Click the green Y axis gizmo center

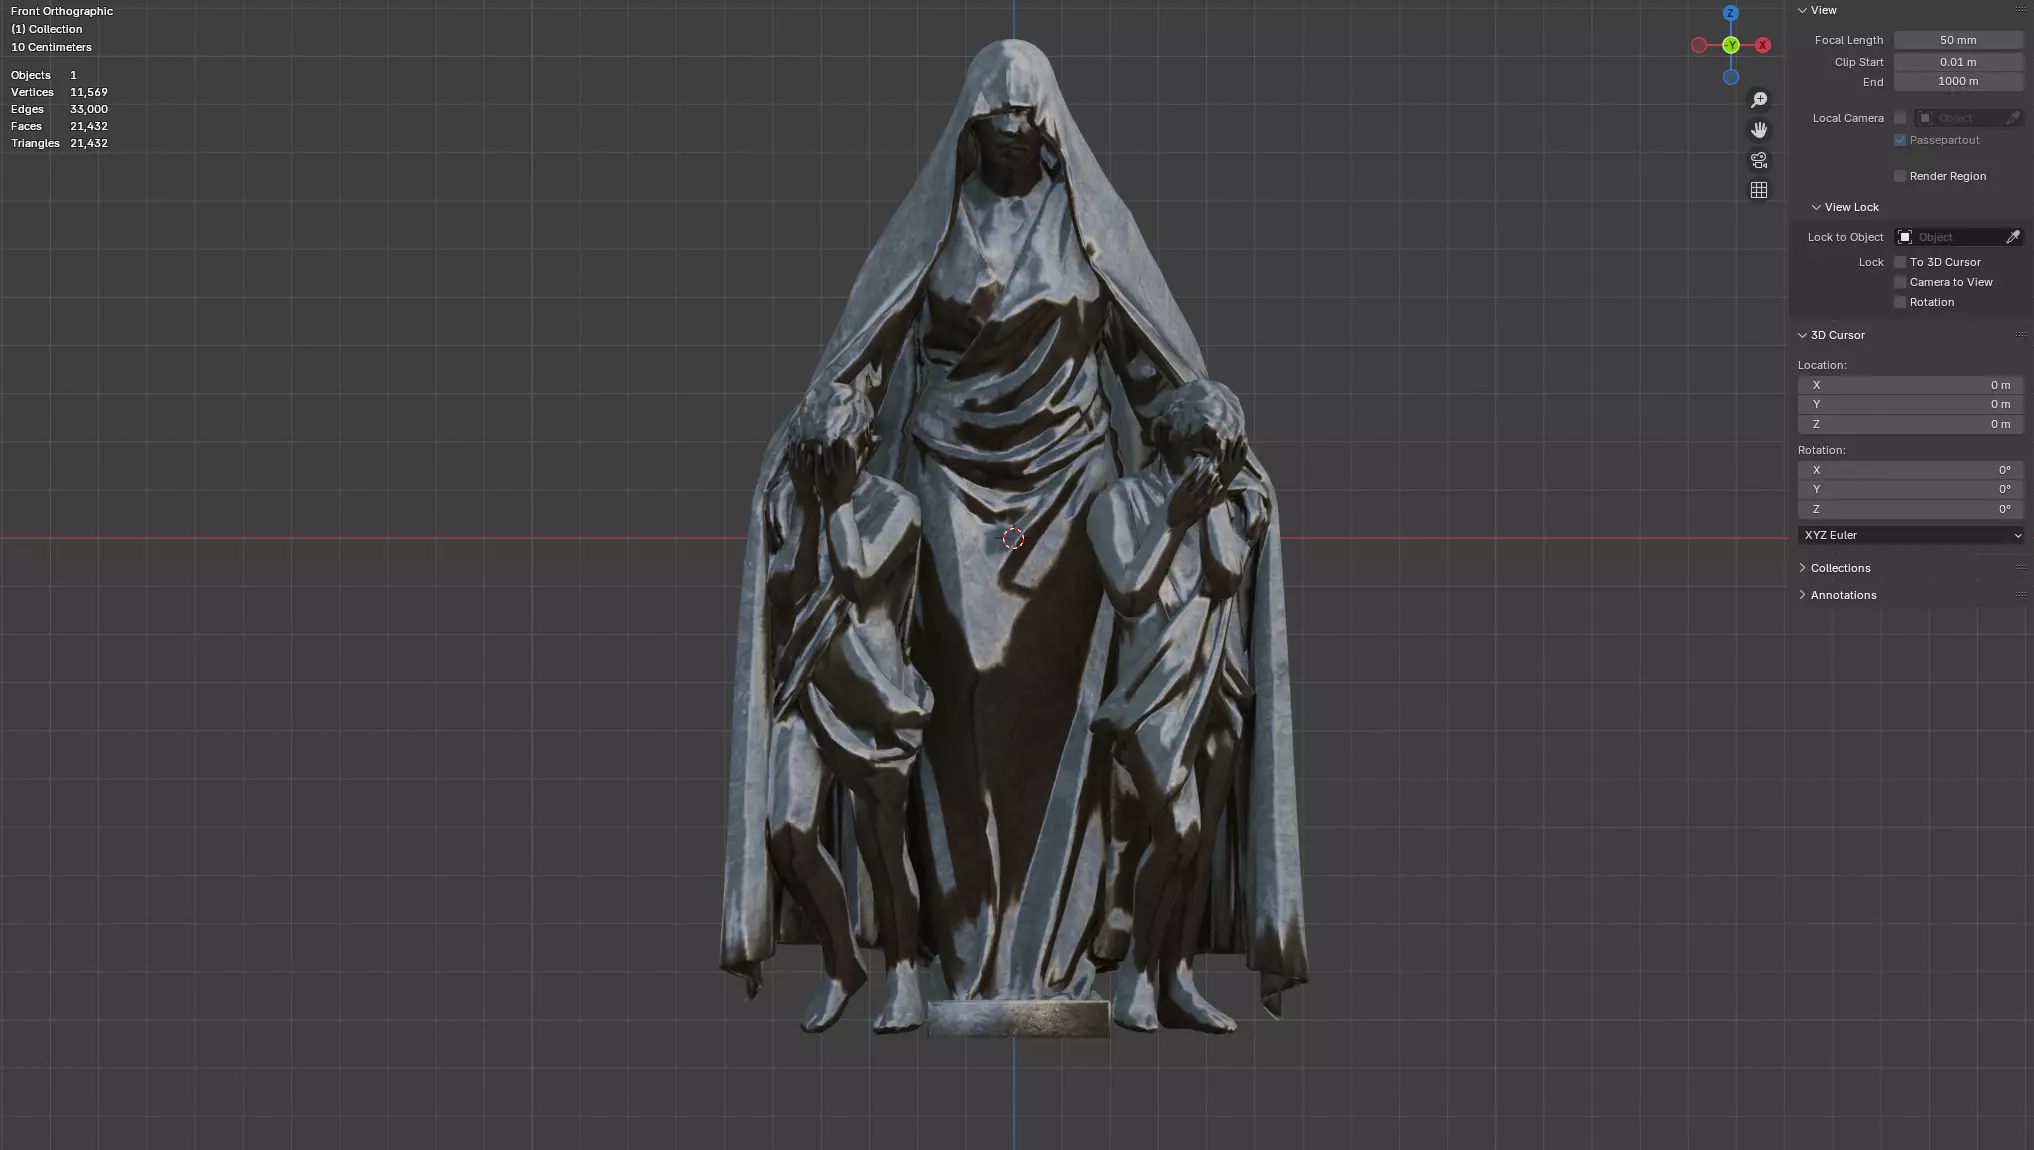tap(1731, 45)
